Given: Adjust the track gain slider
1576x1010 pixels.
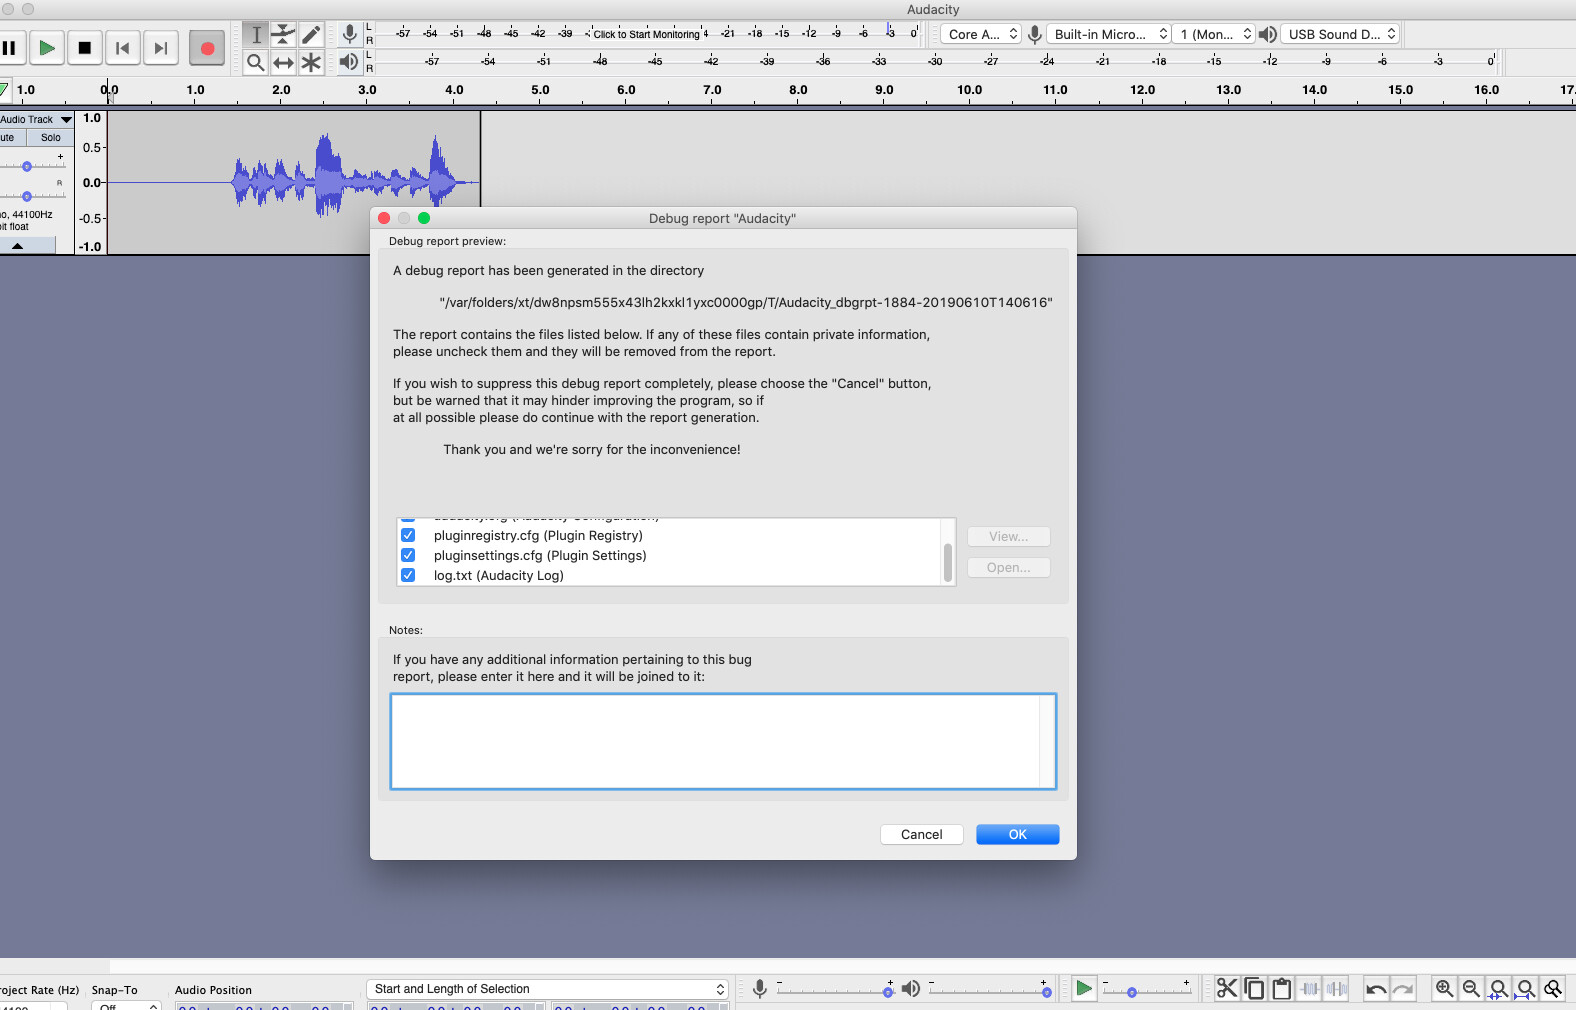Looking at the screenshot, I should [x=27, y=166].
